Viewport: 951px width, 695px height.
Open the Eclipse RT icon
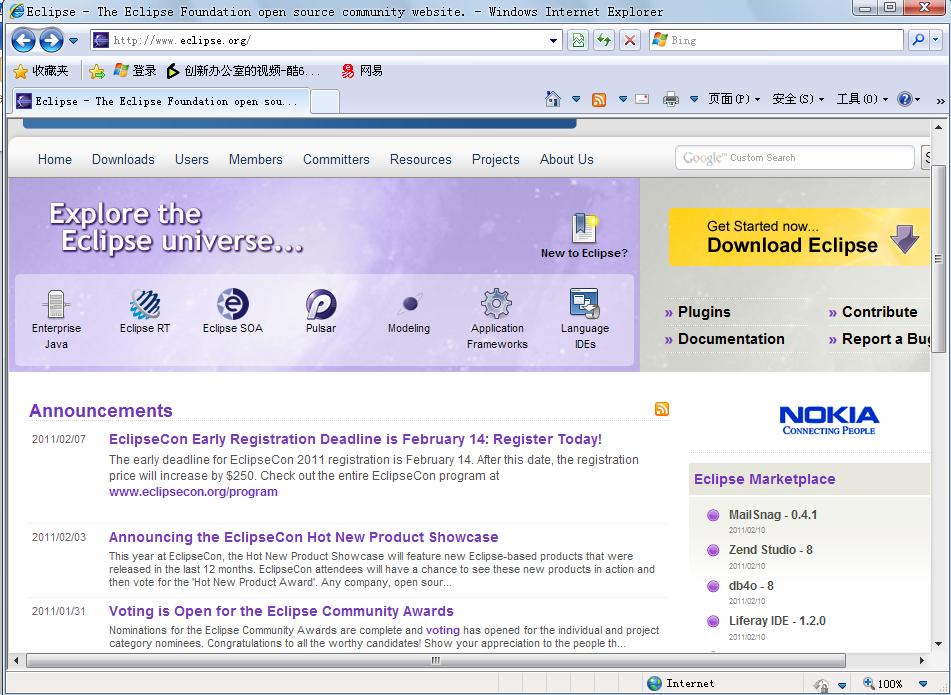(145, 303)
